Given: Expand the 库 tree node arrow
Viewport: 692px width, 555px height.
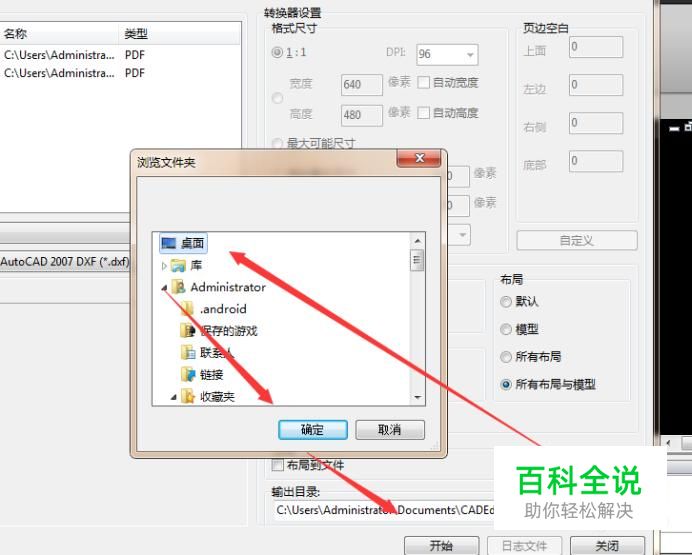Looking at the screenshot, I should coord(164,266).
